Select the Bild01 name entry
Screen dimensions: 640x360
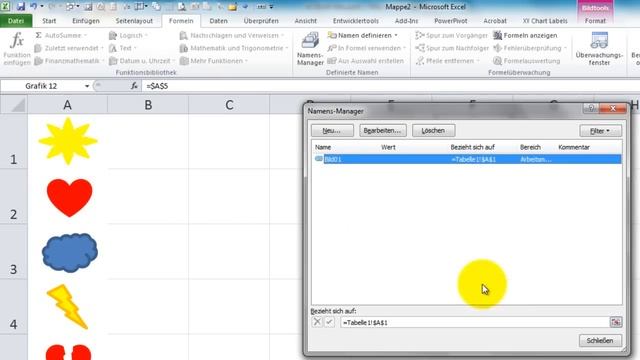(467, 159)
